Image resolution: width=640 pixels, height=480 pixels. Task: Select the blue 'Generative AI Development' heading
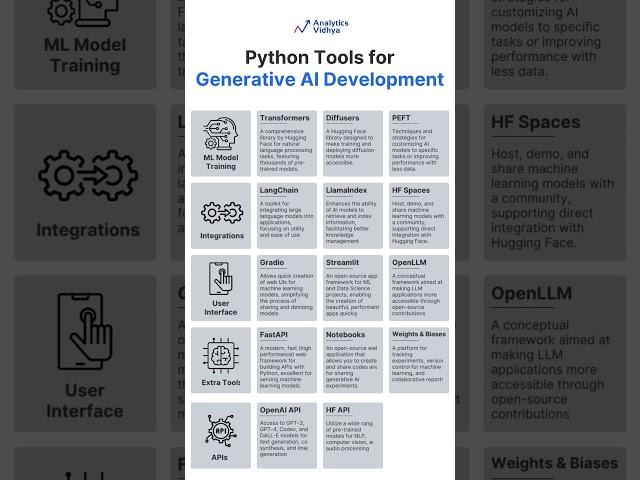point(320,79)
